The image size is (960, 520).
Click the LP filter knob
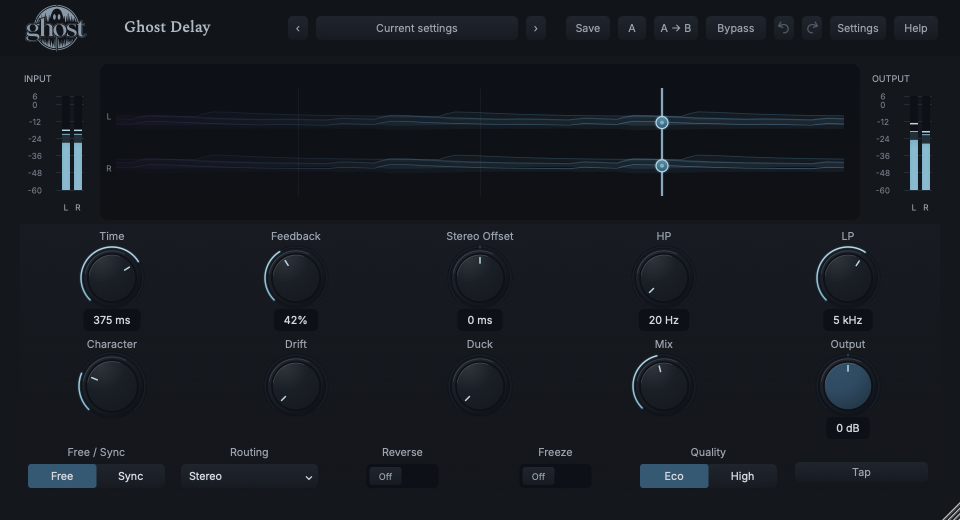[848, 277]
